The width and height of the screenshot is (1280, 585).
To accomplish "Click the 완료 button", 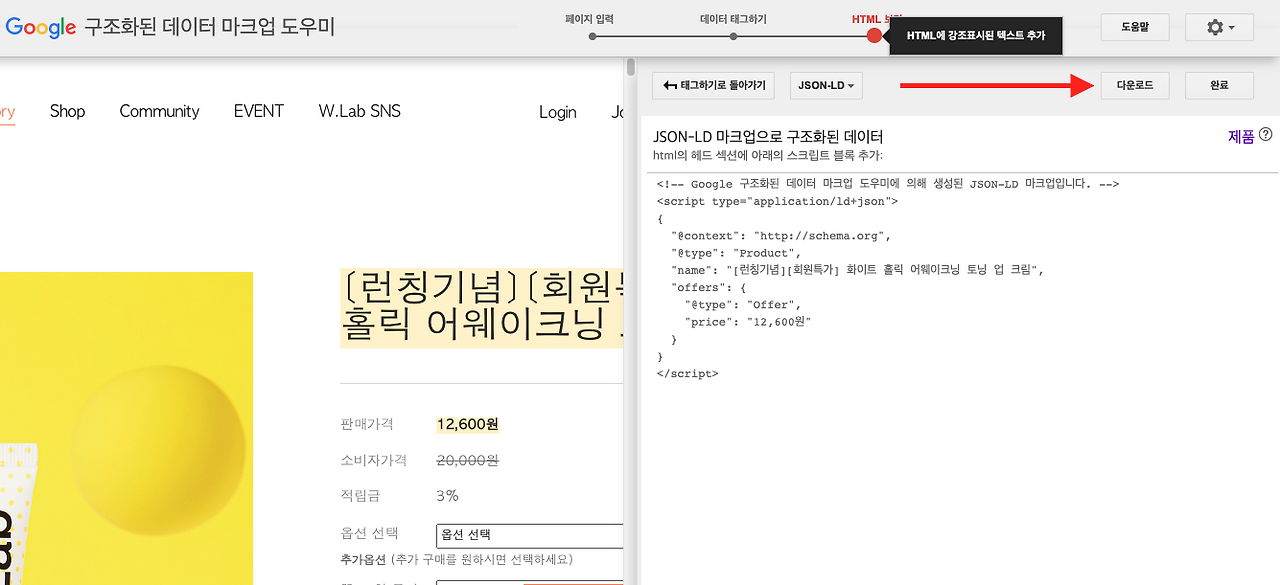I will (1219, 85).
